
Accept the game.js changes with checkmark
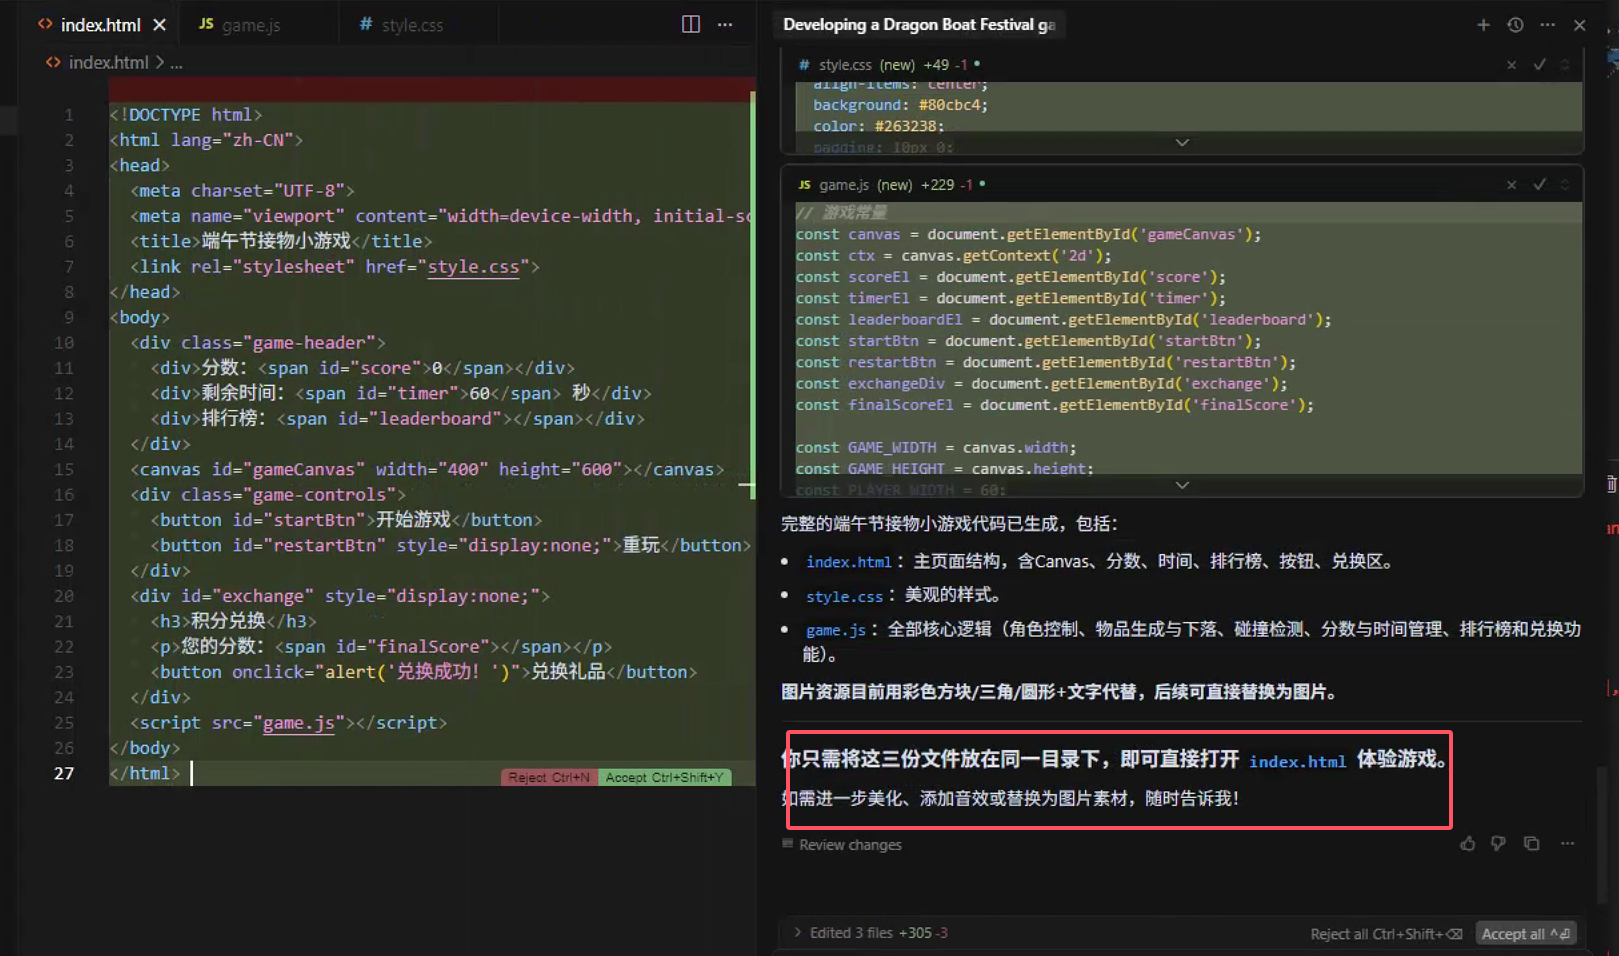pyautogui.click(x=1540, y=185)
